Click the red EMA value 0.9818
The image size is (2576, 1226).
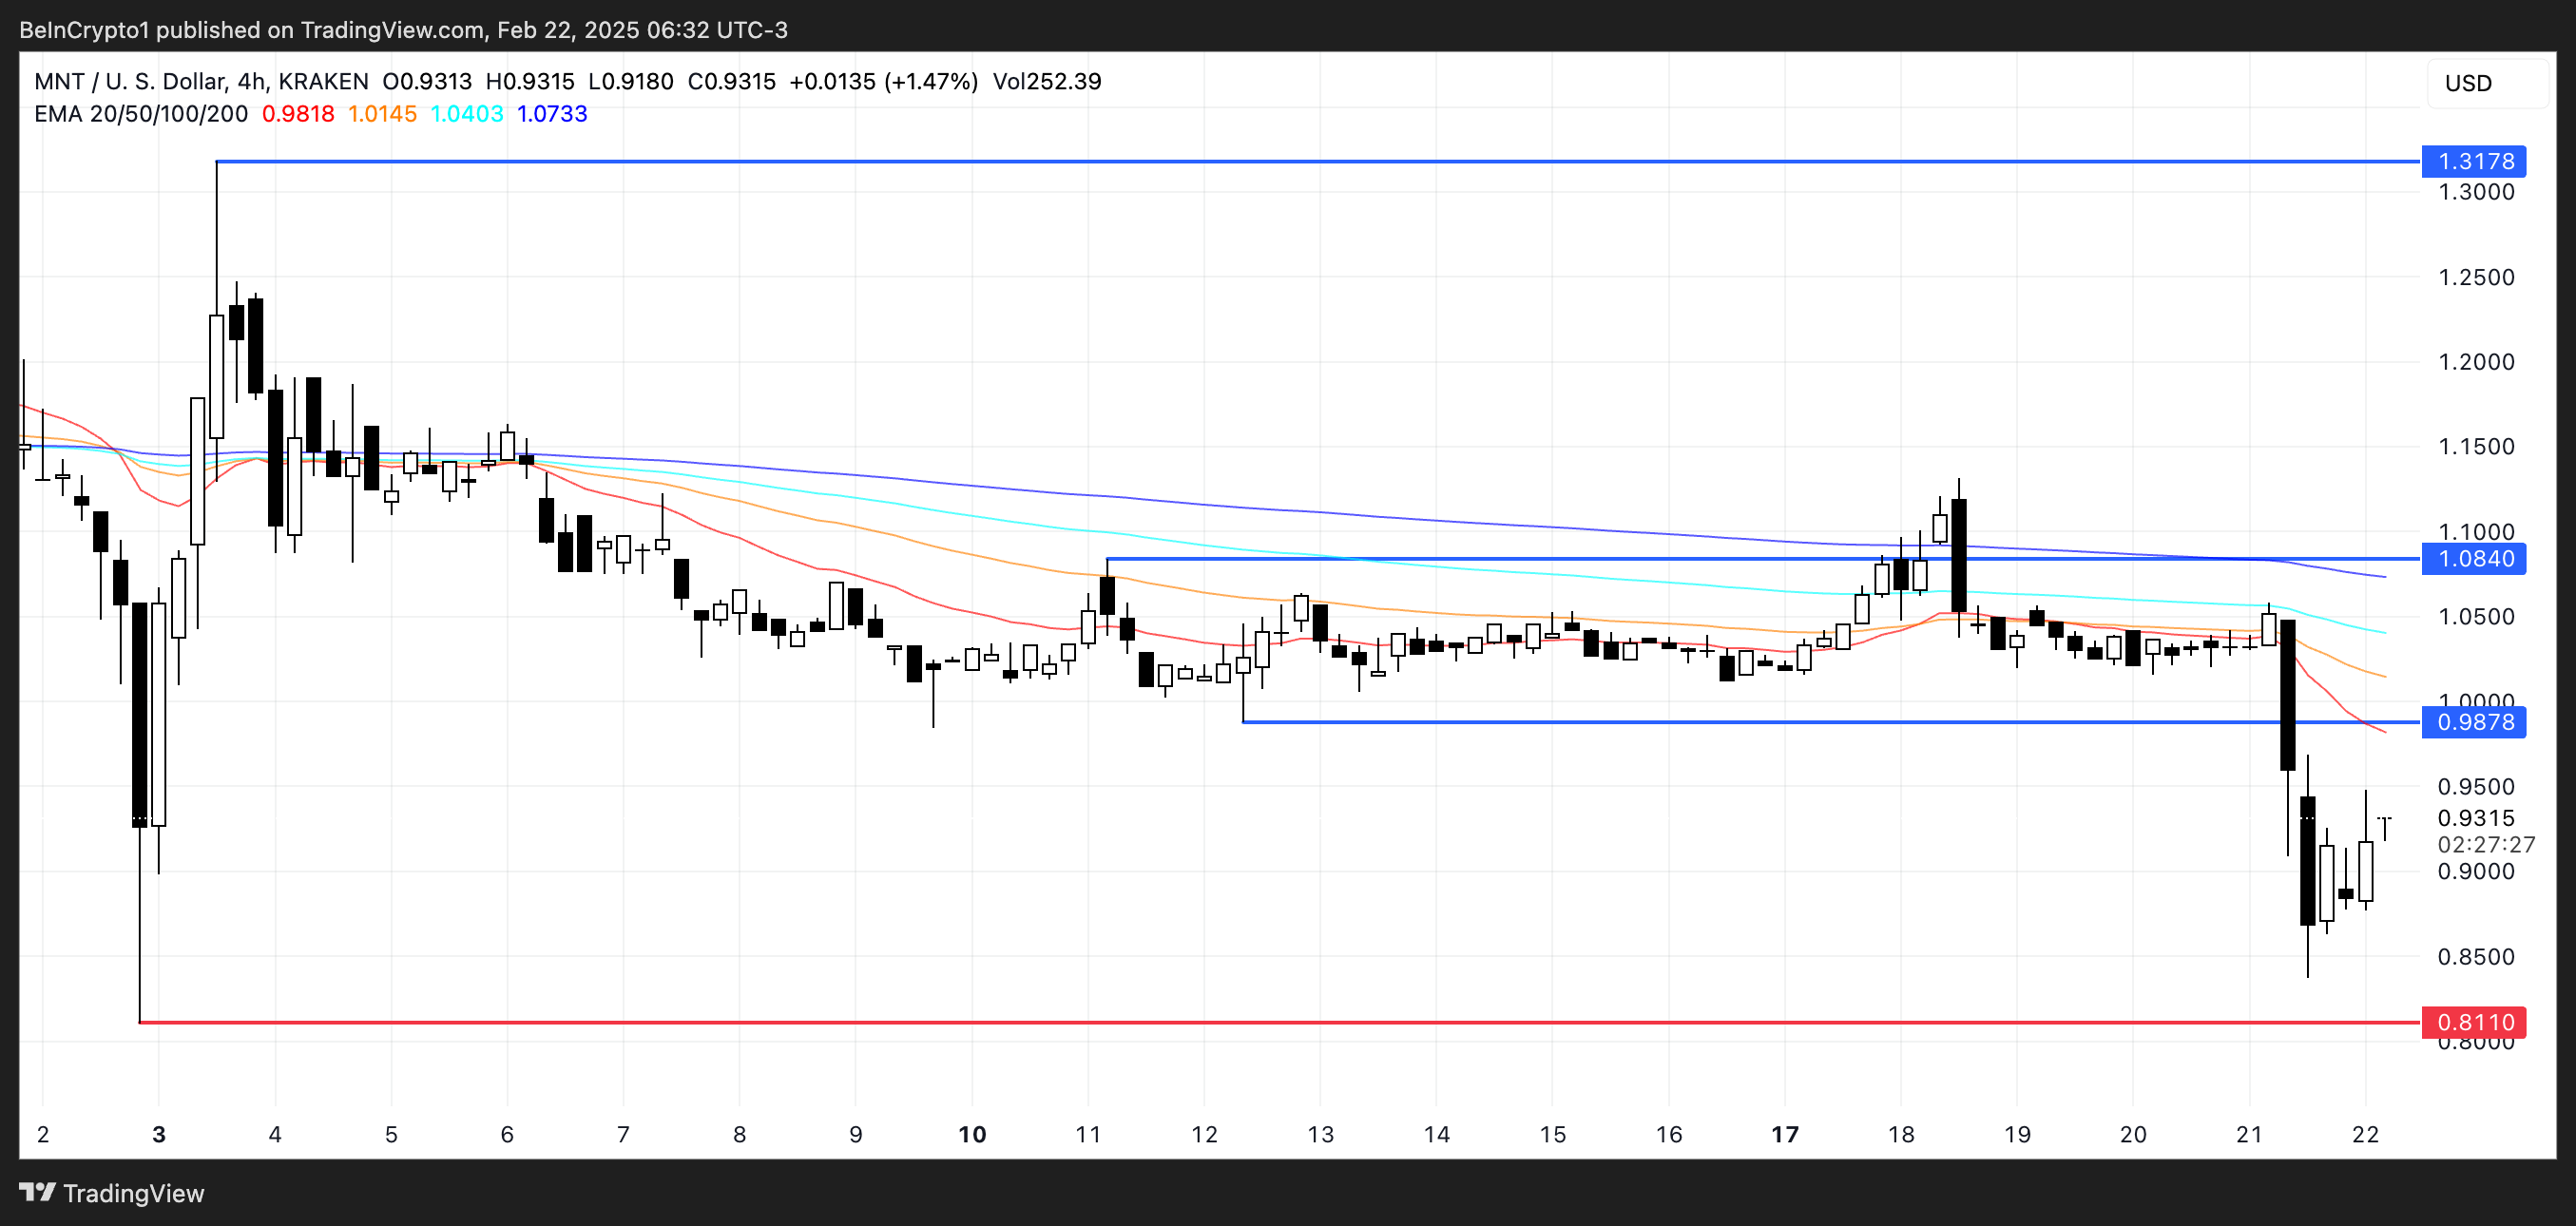tap(298, 114)
